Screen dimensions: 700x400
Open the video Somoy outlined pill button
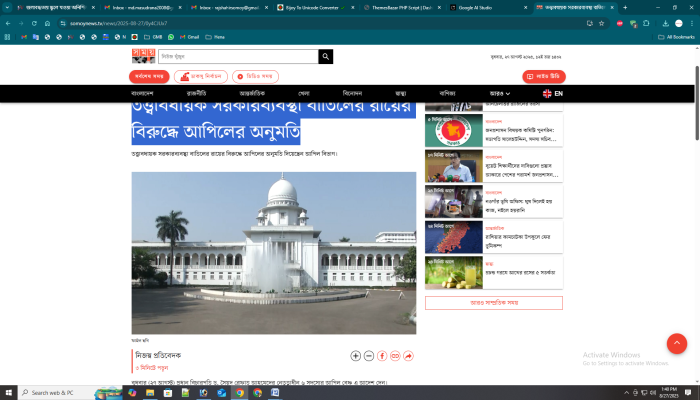pos(255,76)
